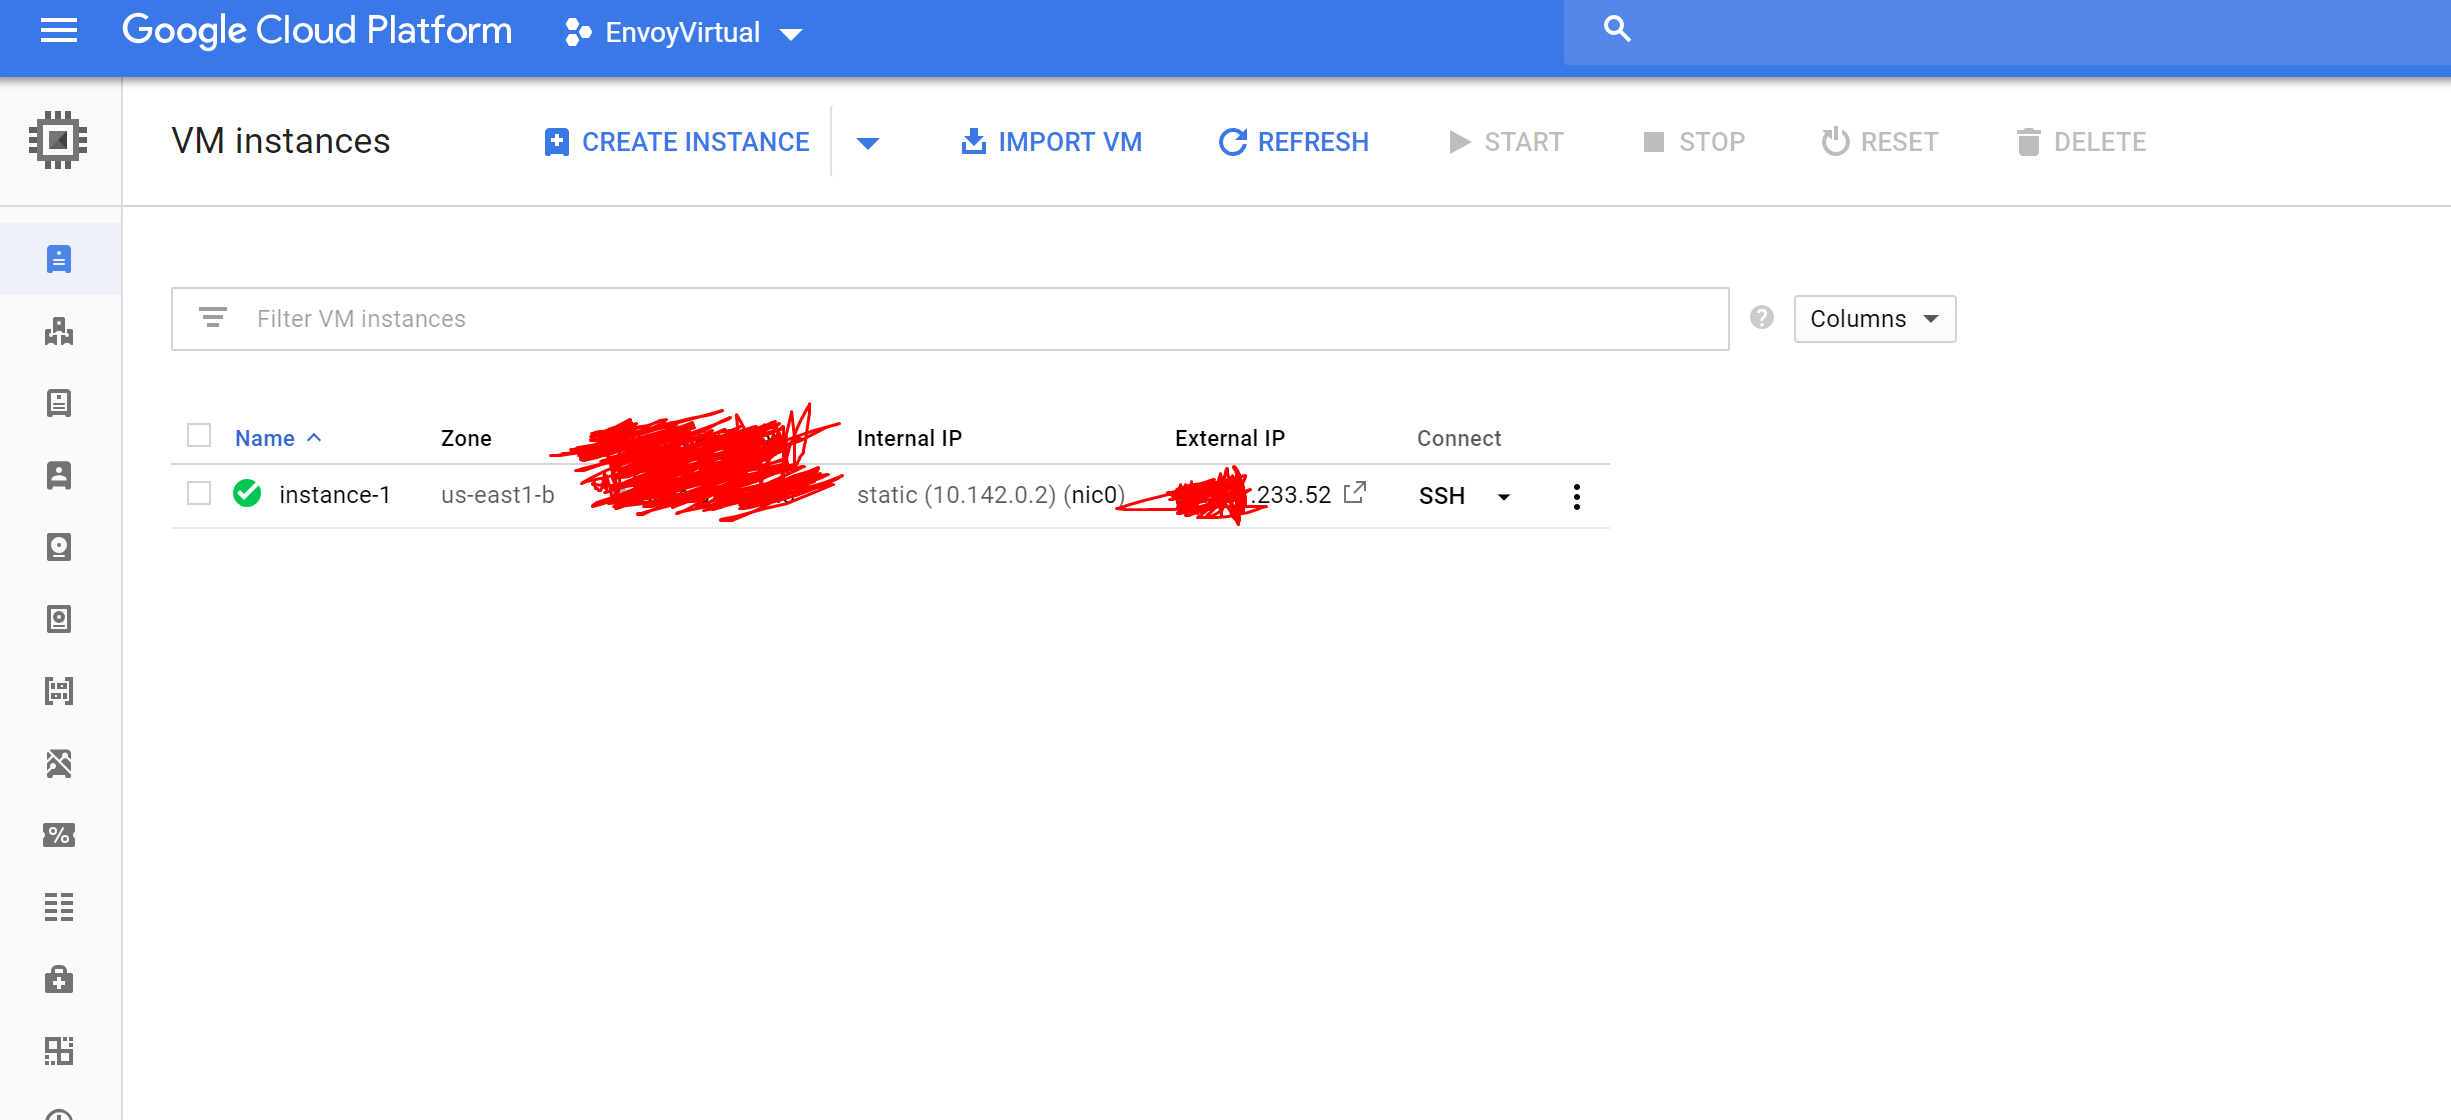The height and width of the screenshot is (1120, 2451).
Task: Connect to instance-1 via SSH
Action: click(x=1442, y=496)
